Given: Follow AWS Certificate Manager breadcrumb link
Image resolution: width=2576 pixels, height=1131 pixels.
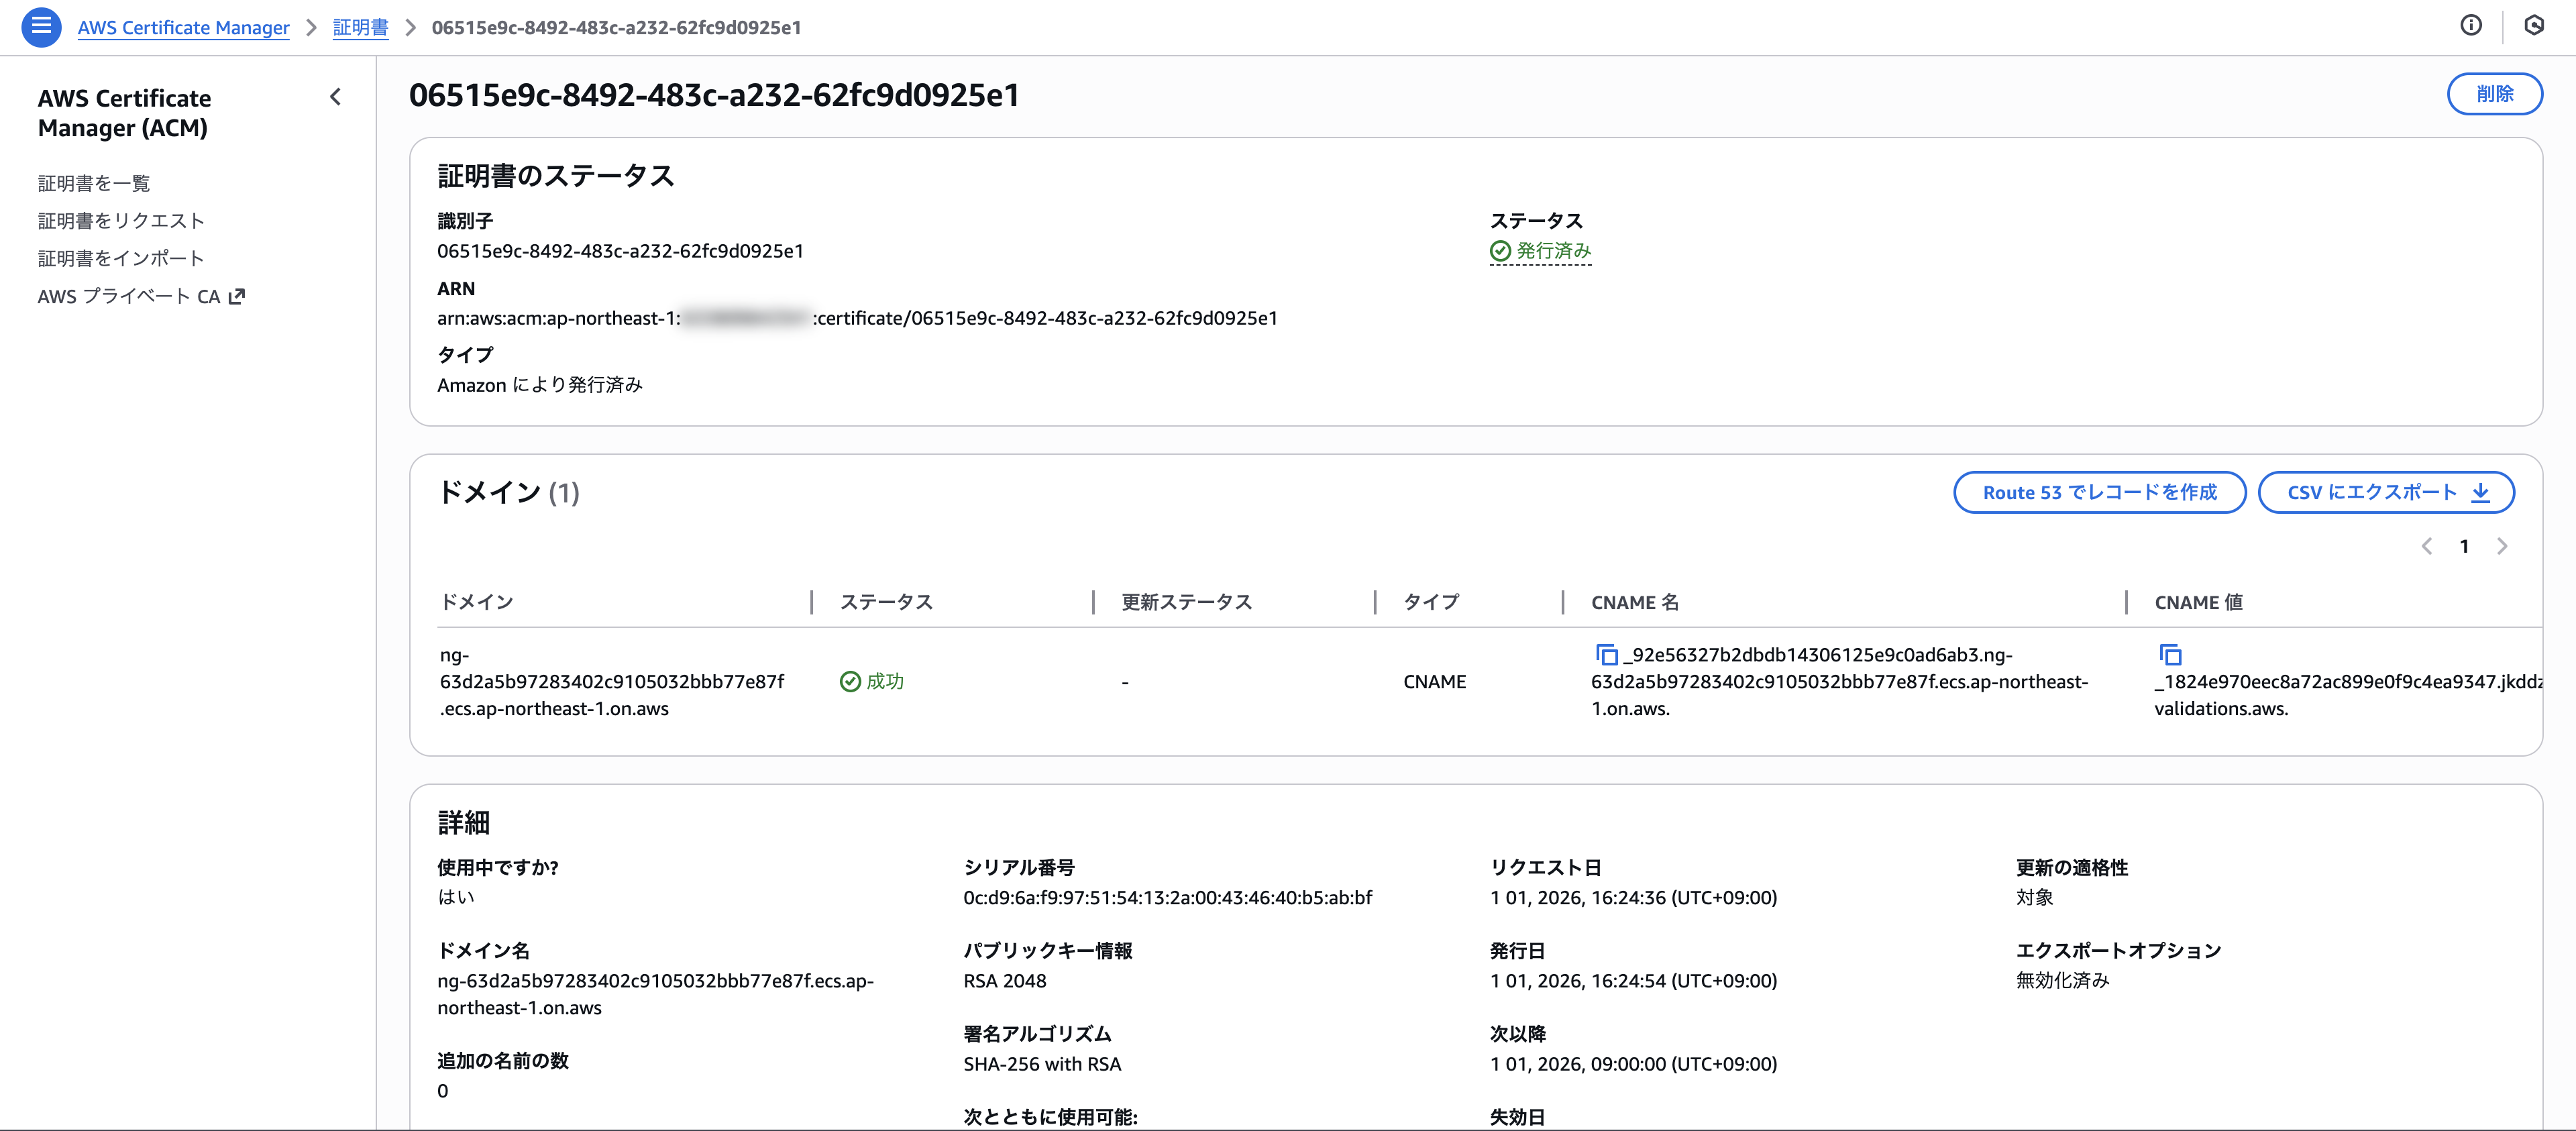Looking at the screenshot, I should point(183,28).
